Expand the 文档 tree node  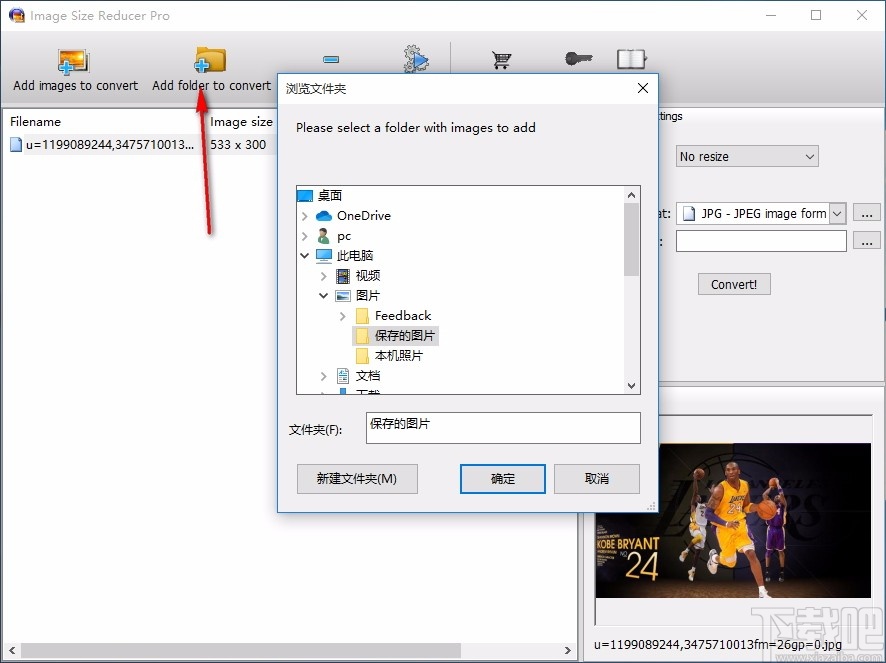tap(321, 375)
